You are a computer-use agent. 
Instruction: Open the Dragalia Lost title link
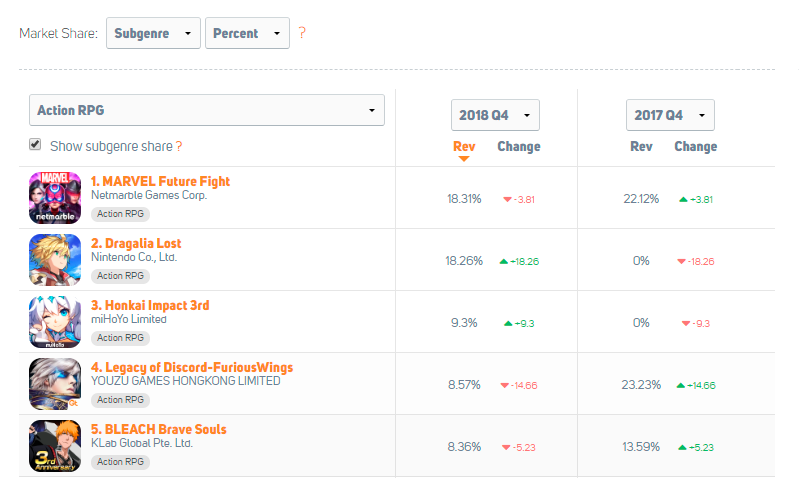pos(136,244)
